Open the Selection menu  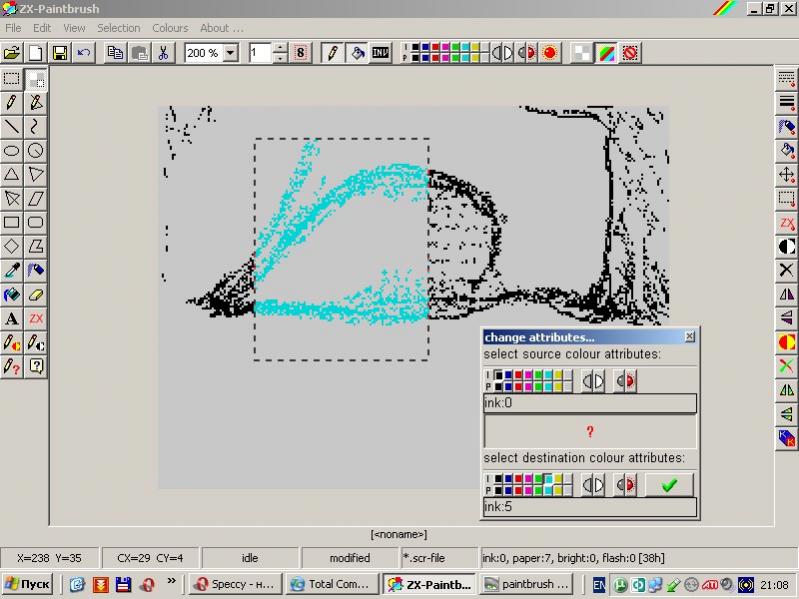coord(118,28)
